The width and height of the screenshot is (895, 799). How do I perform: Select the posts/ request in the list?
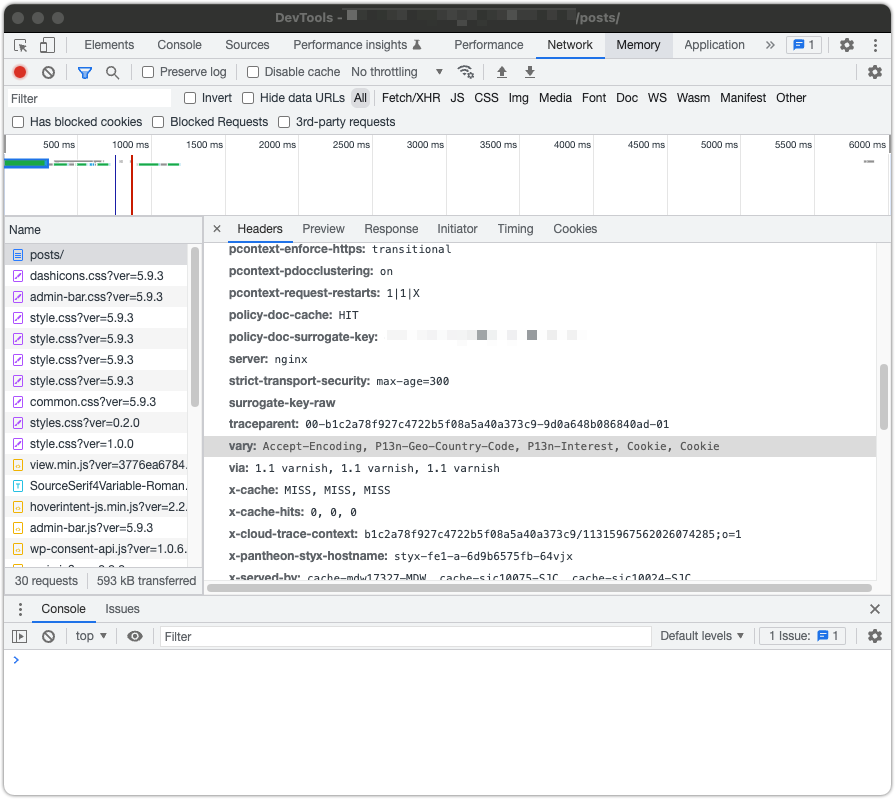click(49, 254)
